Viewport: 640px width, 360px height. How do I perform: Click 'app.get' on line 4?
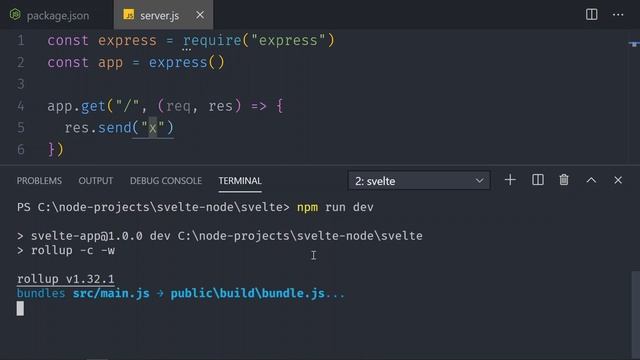[x=76, y=106]
